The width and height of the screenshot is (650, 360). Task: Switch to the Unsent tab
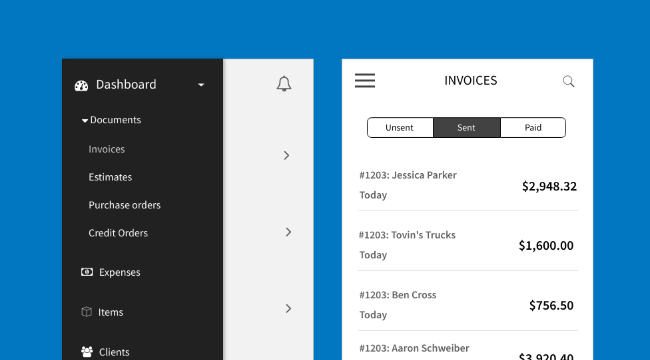pyautogui.click(x=400, y=127)
